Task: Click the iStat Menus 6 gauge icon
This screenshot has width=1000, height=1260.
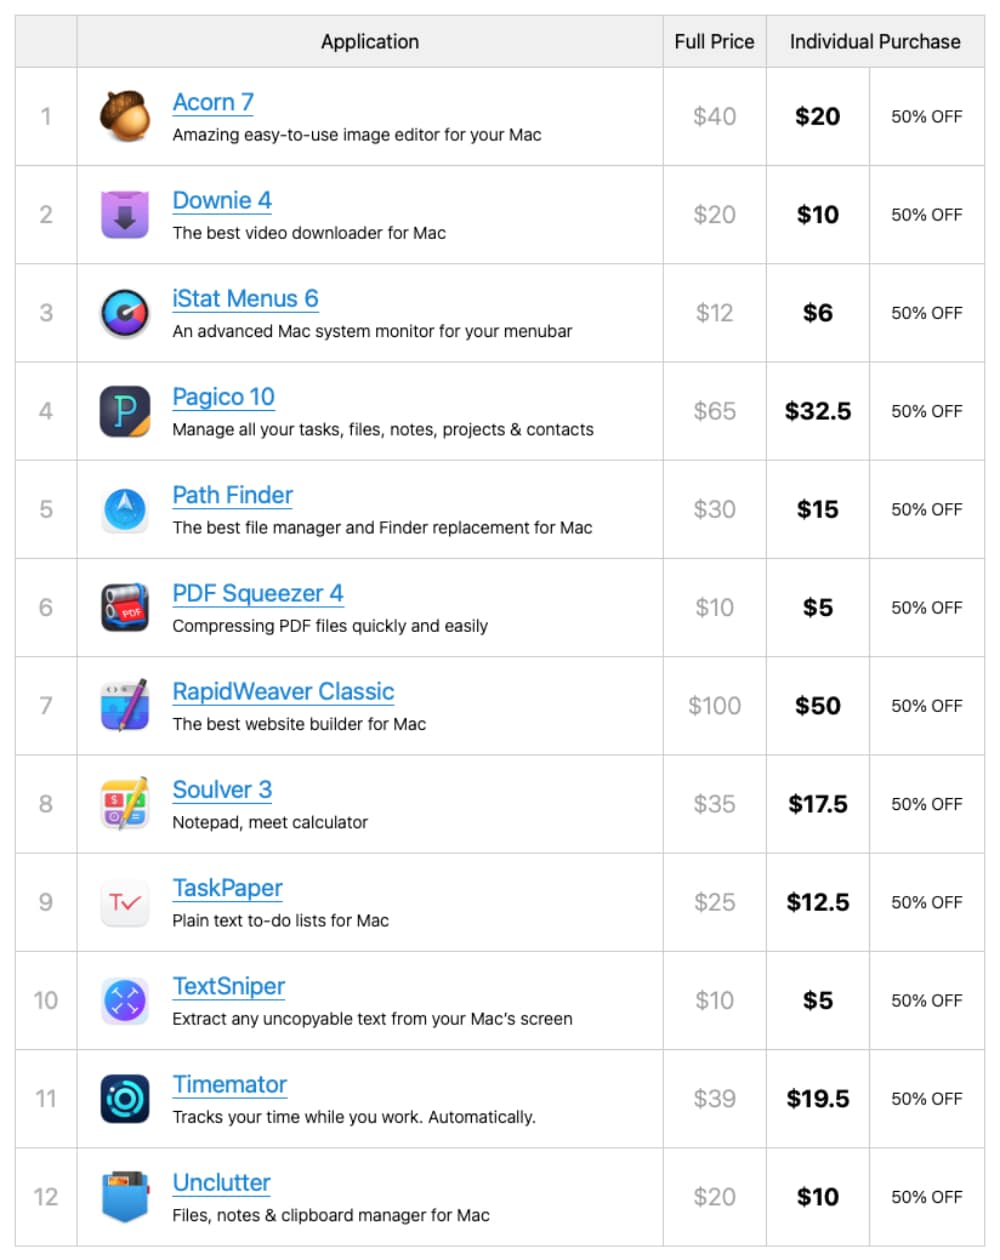Action: (x=125, y=313)
